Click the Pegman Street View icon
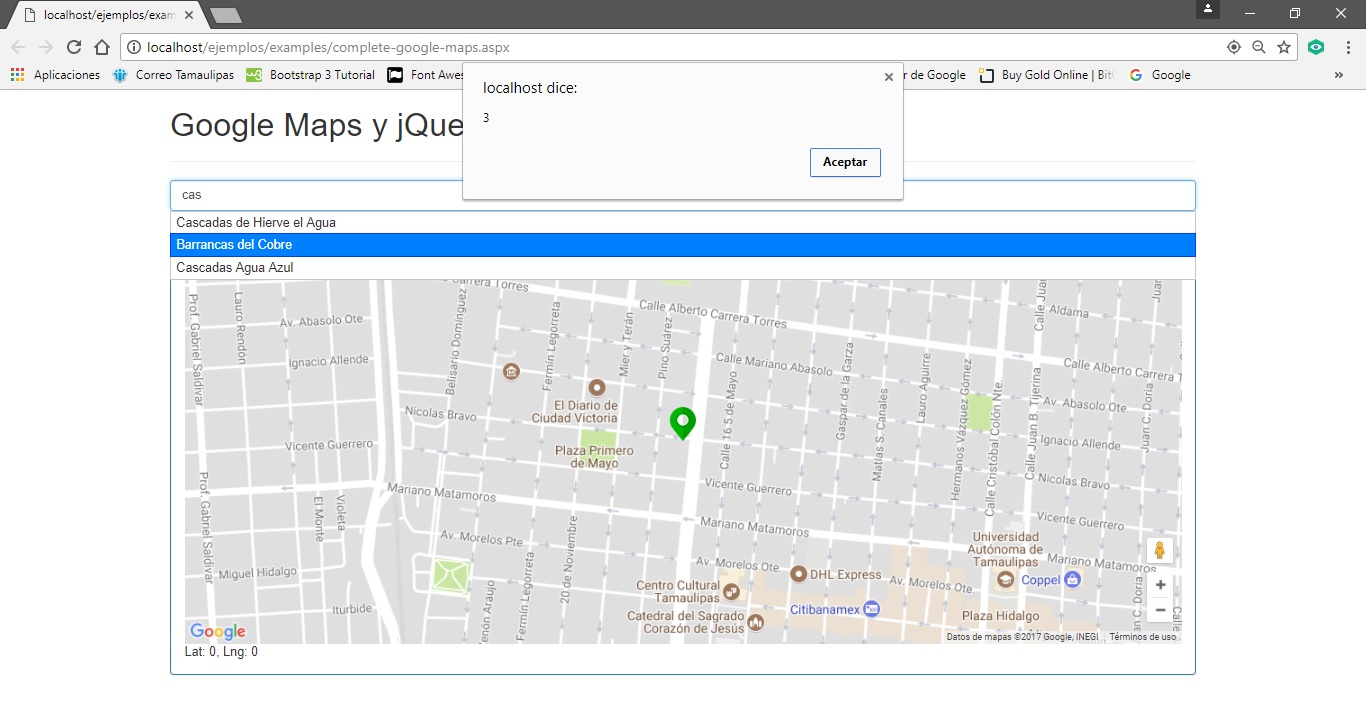 [x=1159, y=549]
